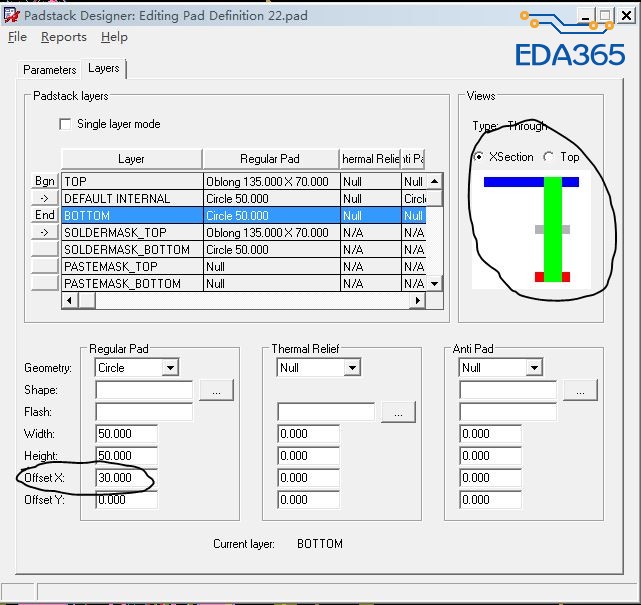641x605 pixels.
Task: Click the Bgn row button
Action: click(x=45, y=181)
